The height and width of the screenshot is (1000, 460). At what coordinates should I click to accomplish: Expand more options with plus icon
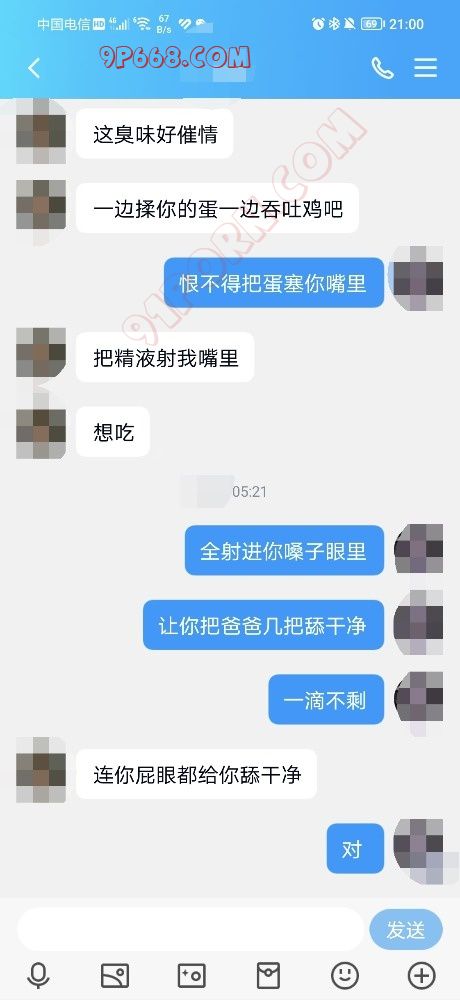click(421, 975)
